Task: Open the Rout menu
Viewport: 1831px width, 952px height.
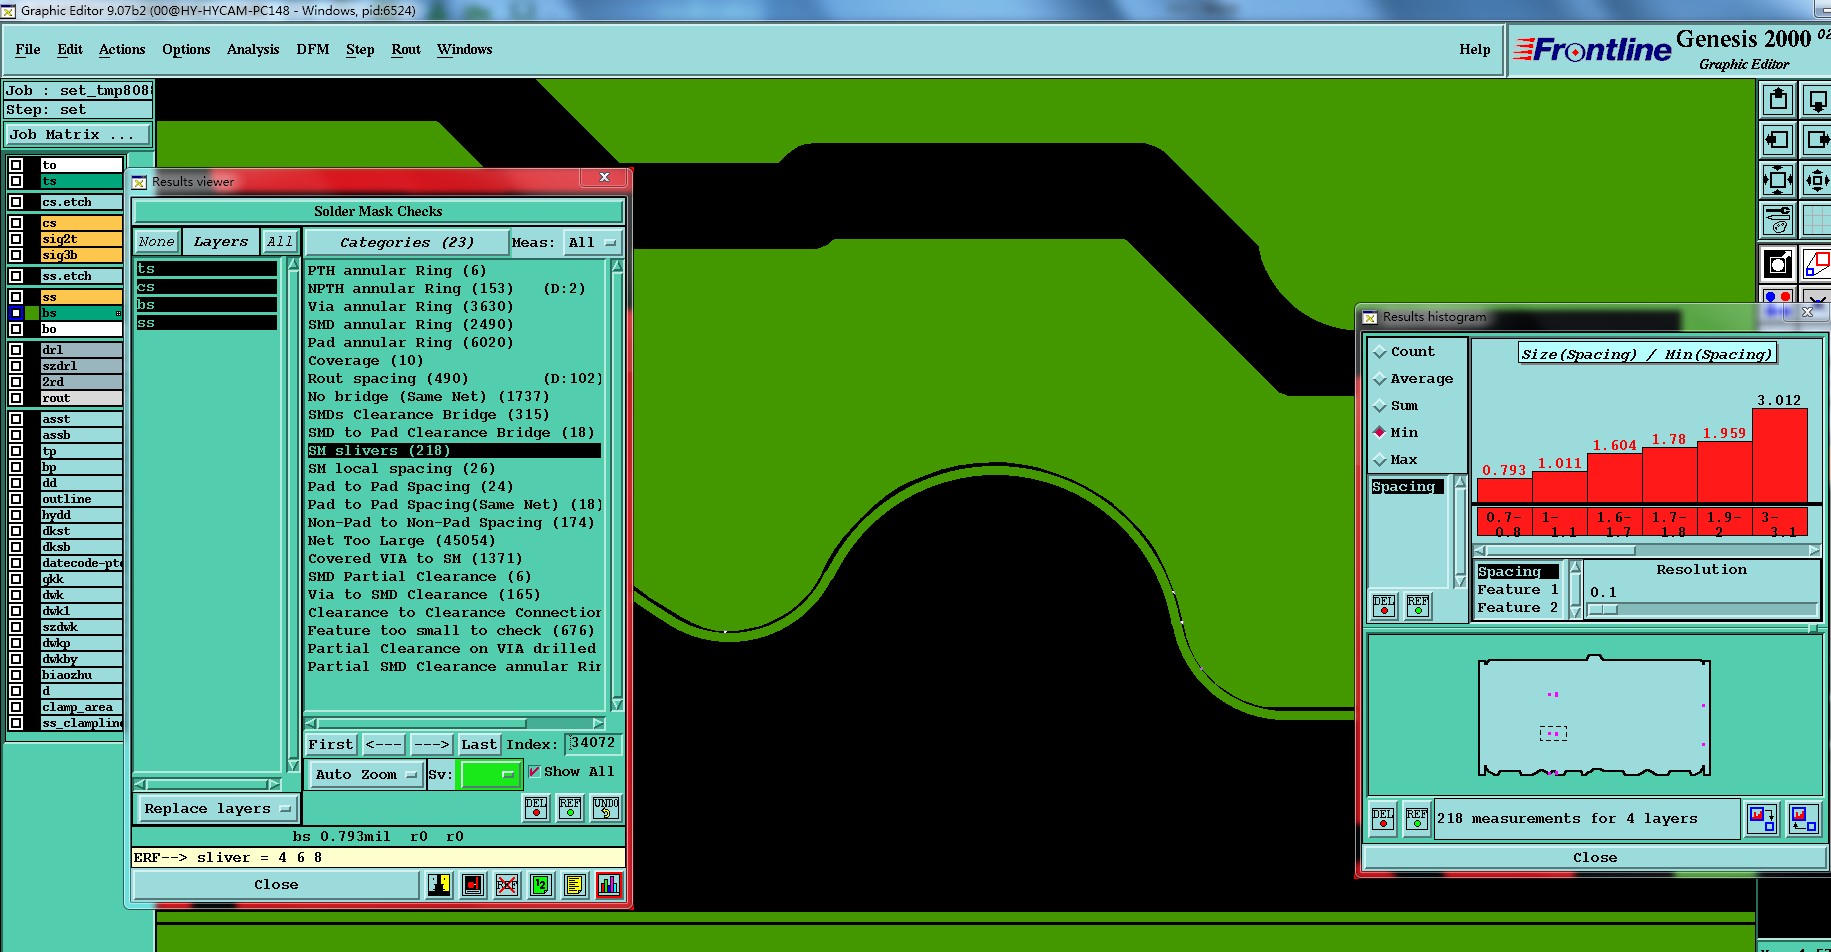Action: [406, 49]
